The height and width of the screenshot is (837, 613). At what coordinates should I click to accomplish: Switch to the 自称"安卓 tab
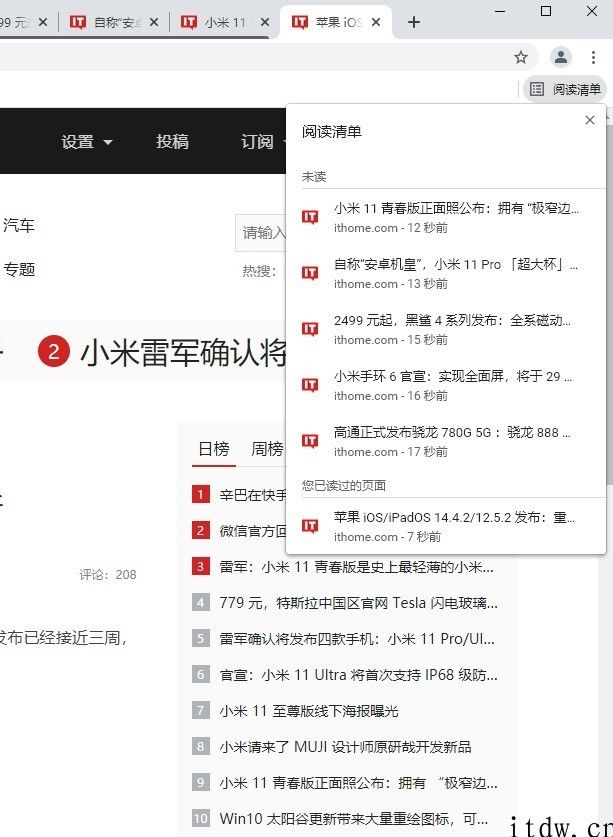click(x=114, y=22)
